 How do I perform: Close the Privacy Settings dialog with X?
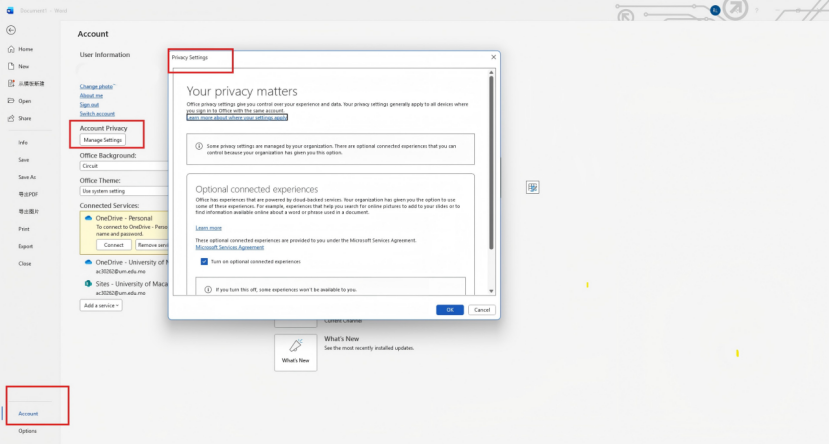pyautogui.click(x=493, y=57)
